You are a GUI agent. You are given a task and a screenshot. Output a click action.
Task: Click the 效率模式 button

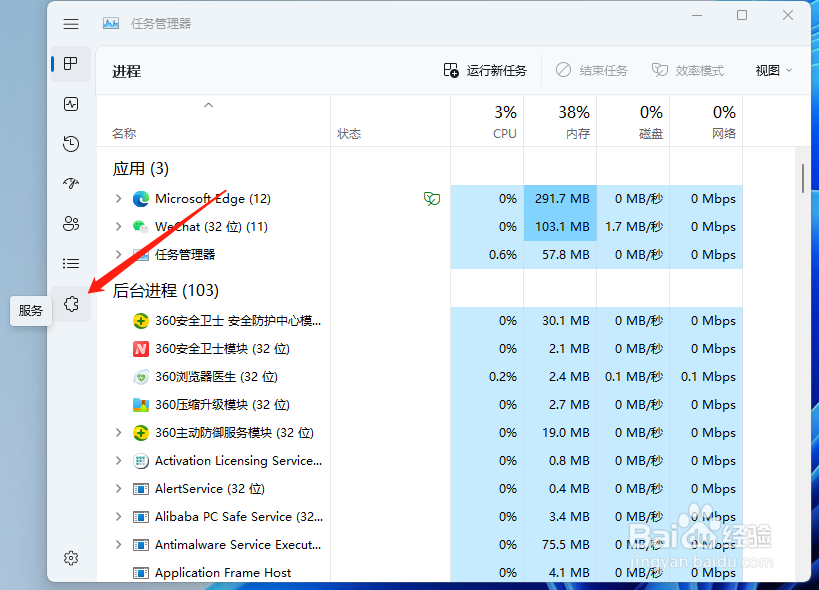(688, 70)
